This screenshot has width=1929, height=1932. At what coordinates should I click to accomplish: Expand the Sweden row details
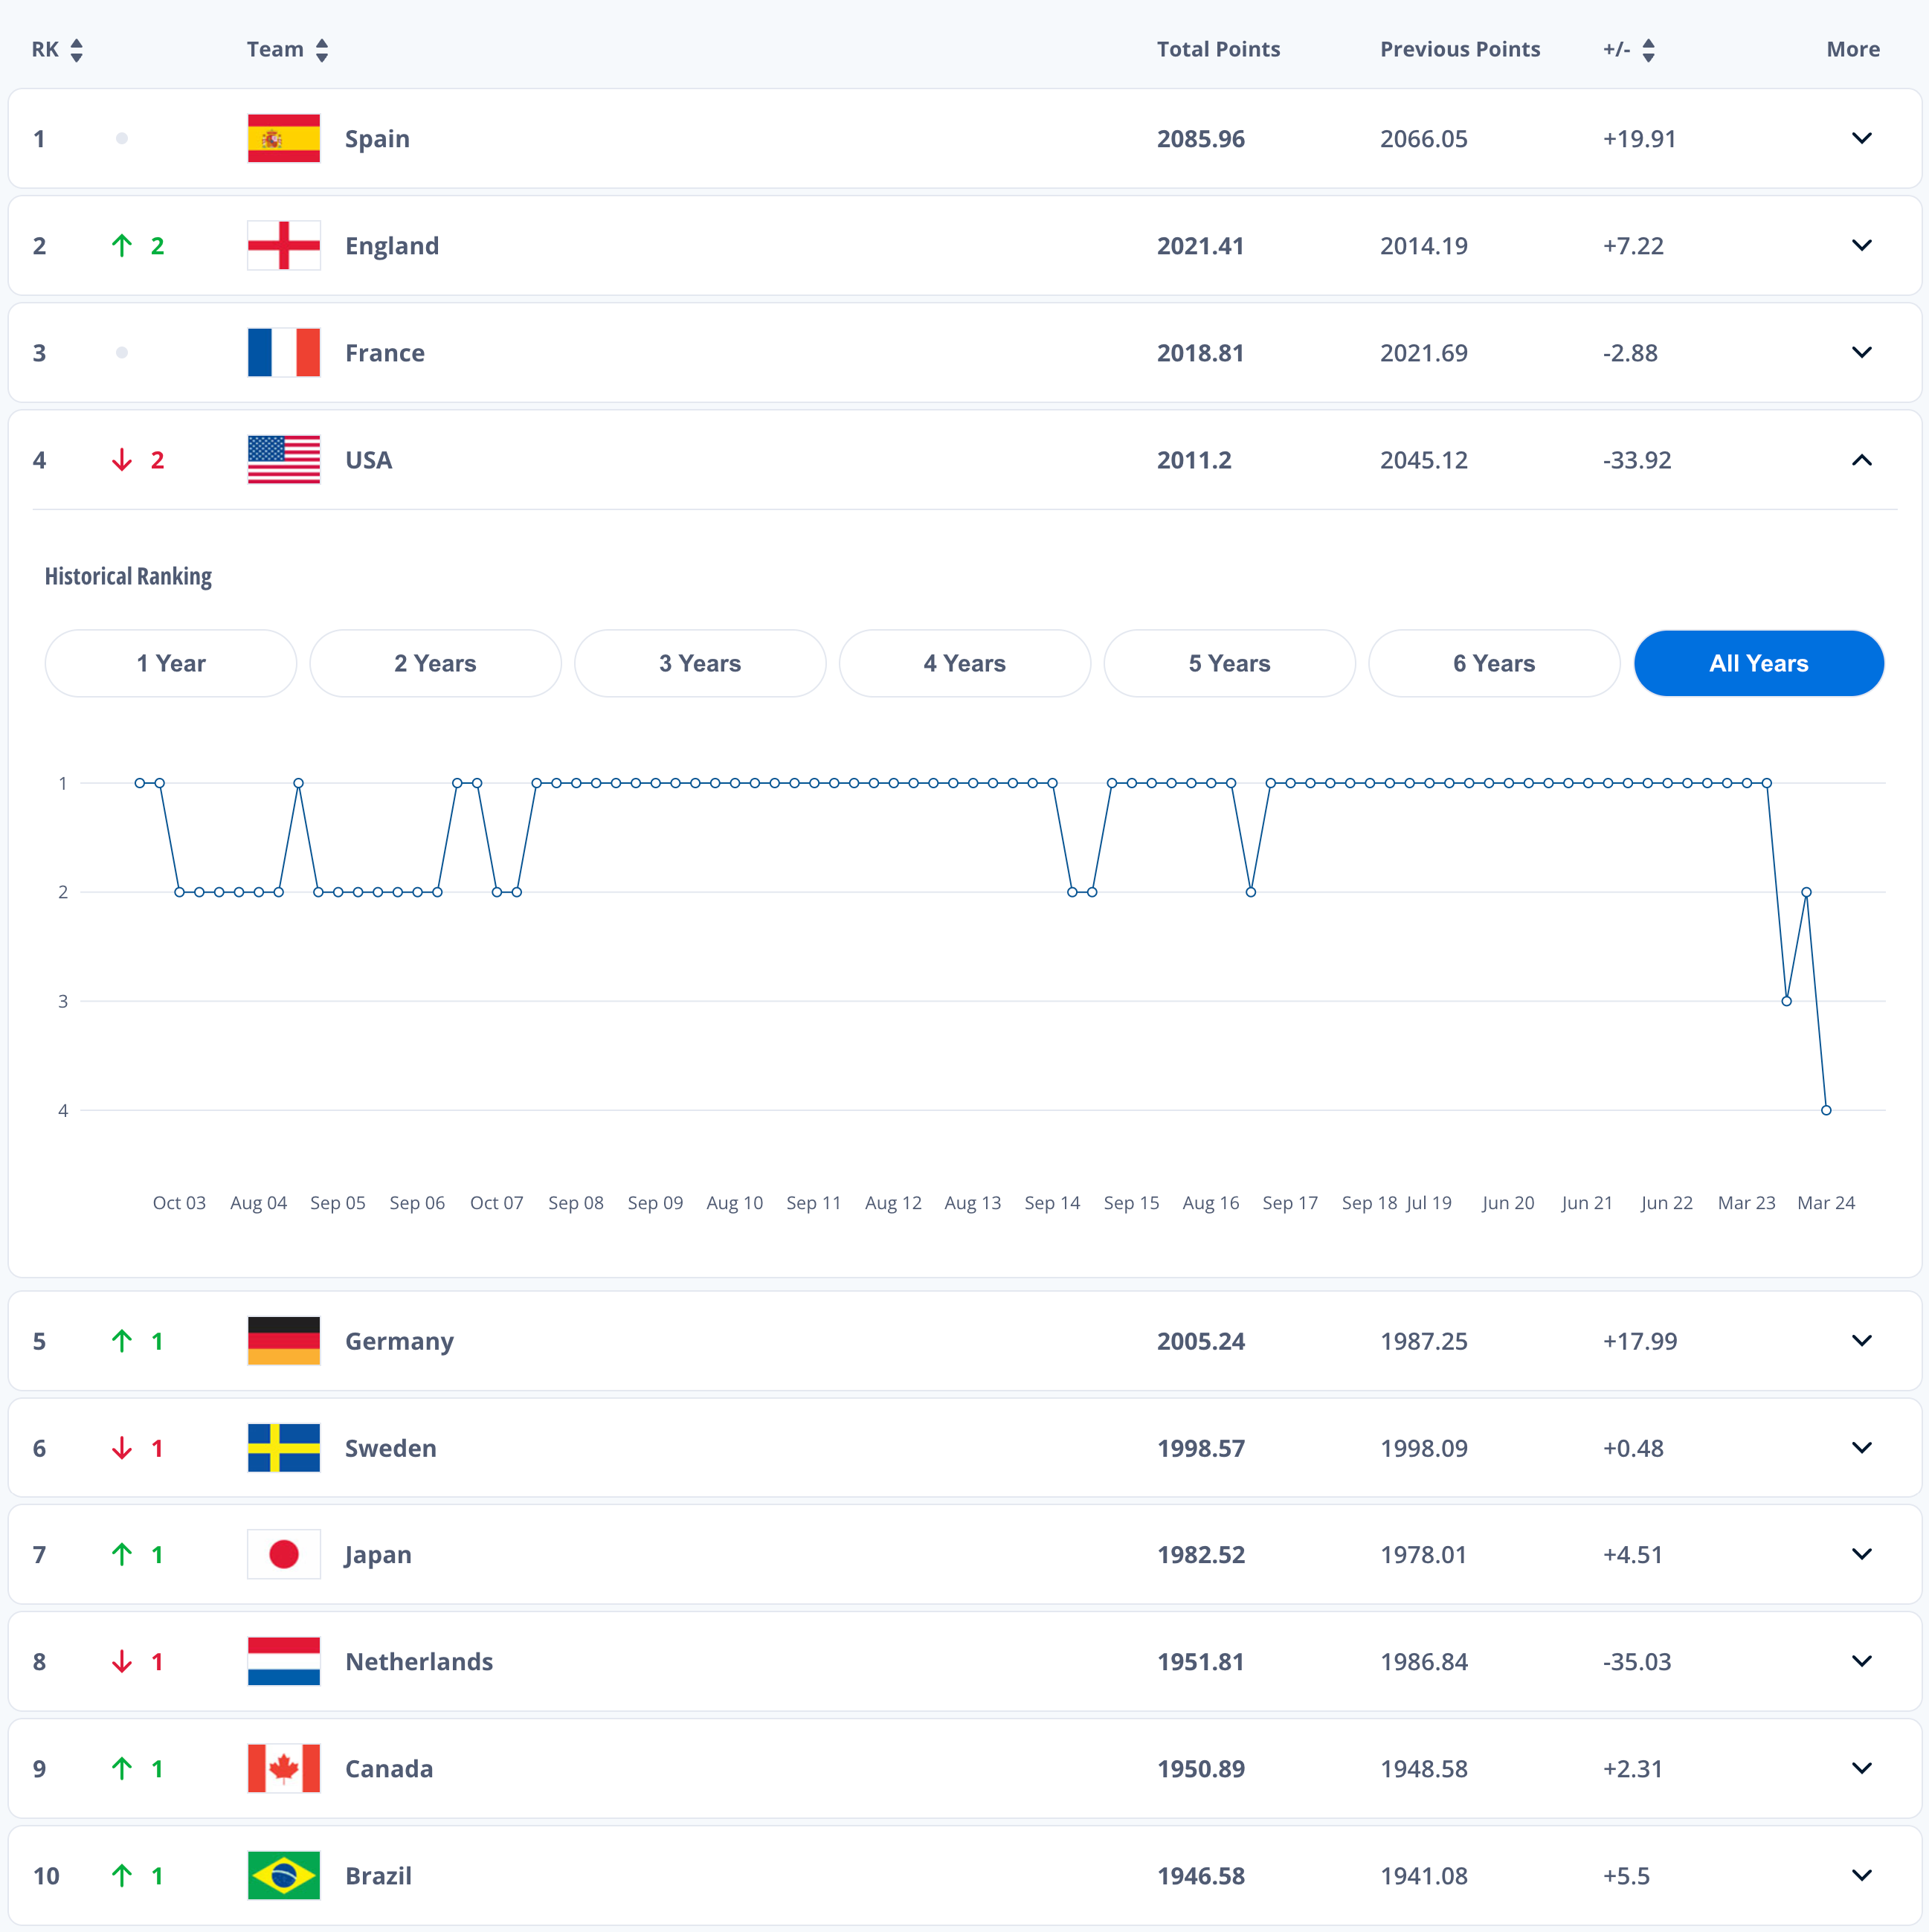click(1861, 1448)
